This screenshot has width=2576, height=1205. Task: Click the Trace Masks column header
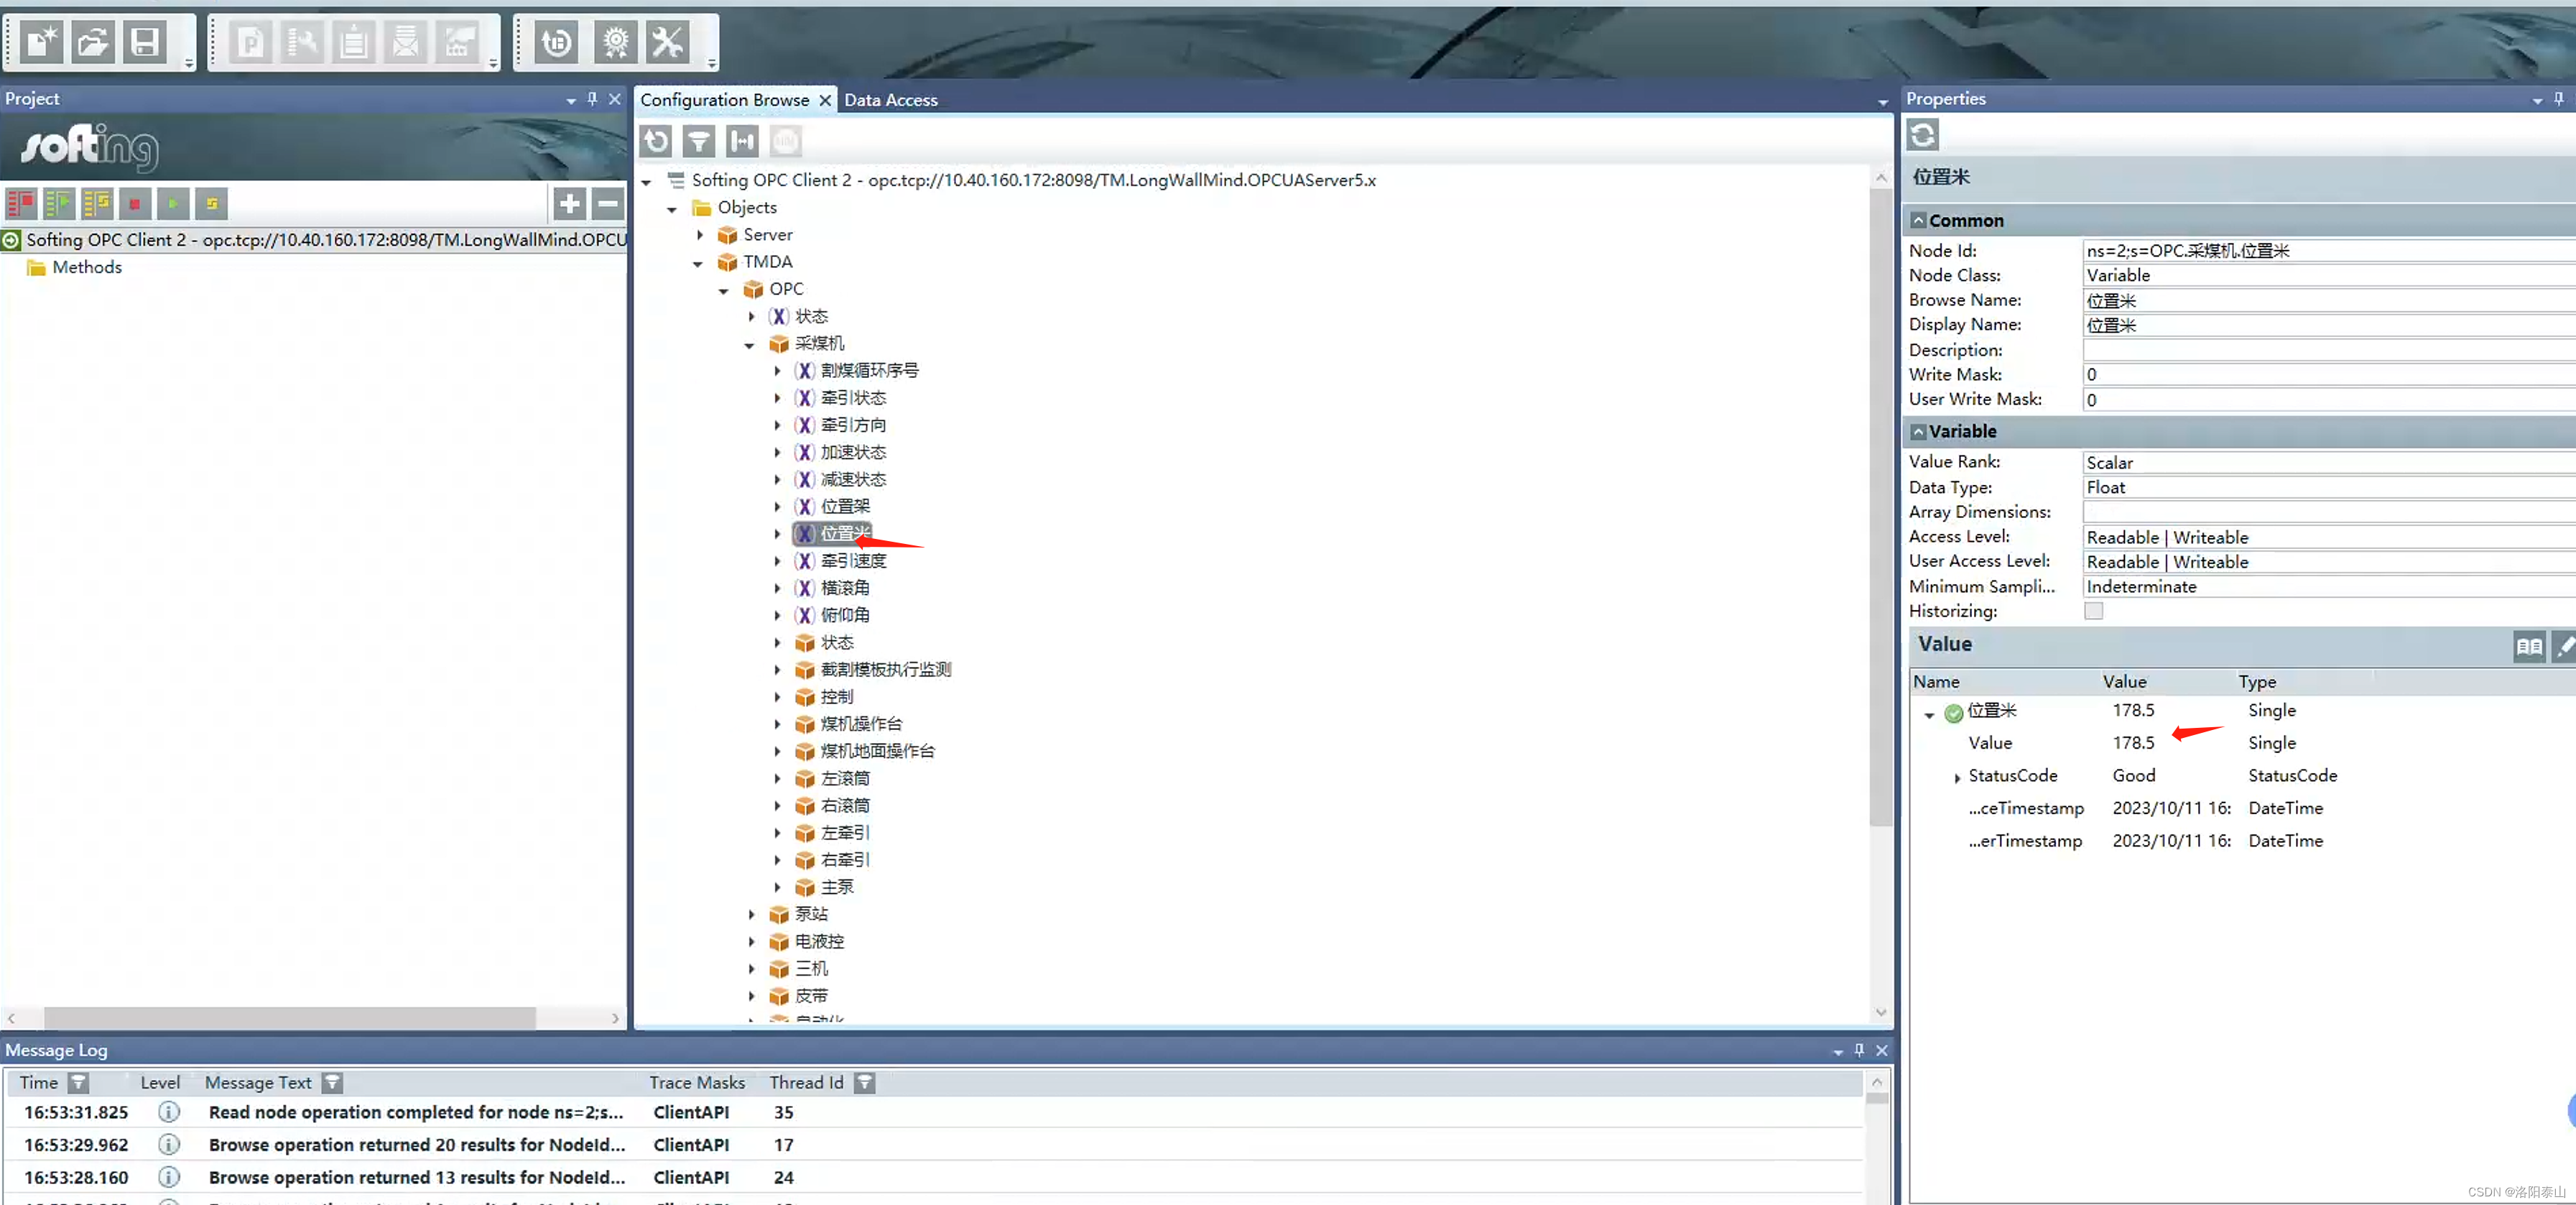click(x=697, y=1083)
